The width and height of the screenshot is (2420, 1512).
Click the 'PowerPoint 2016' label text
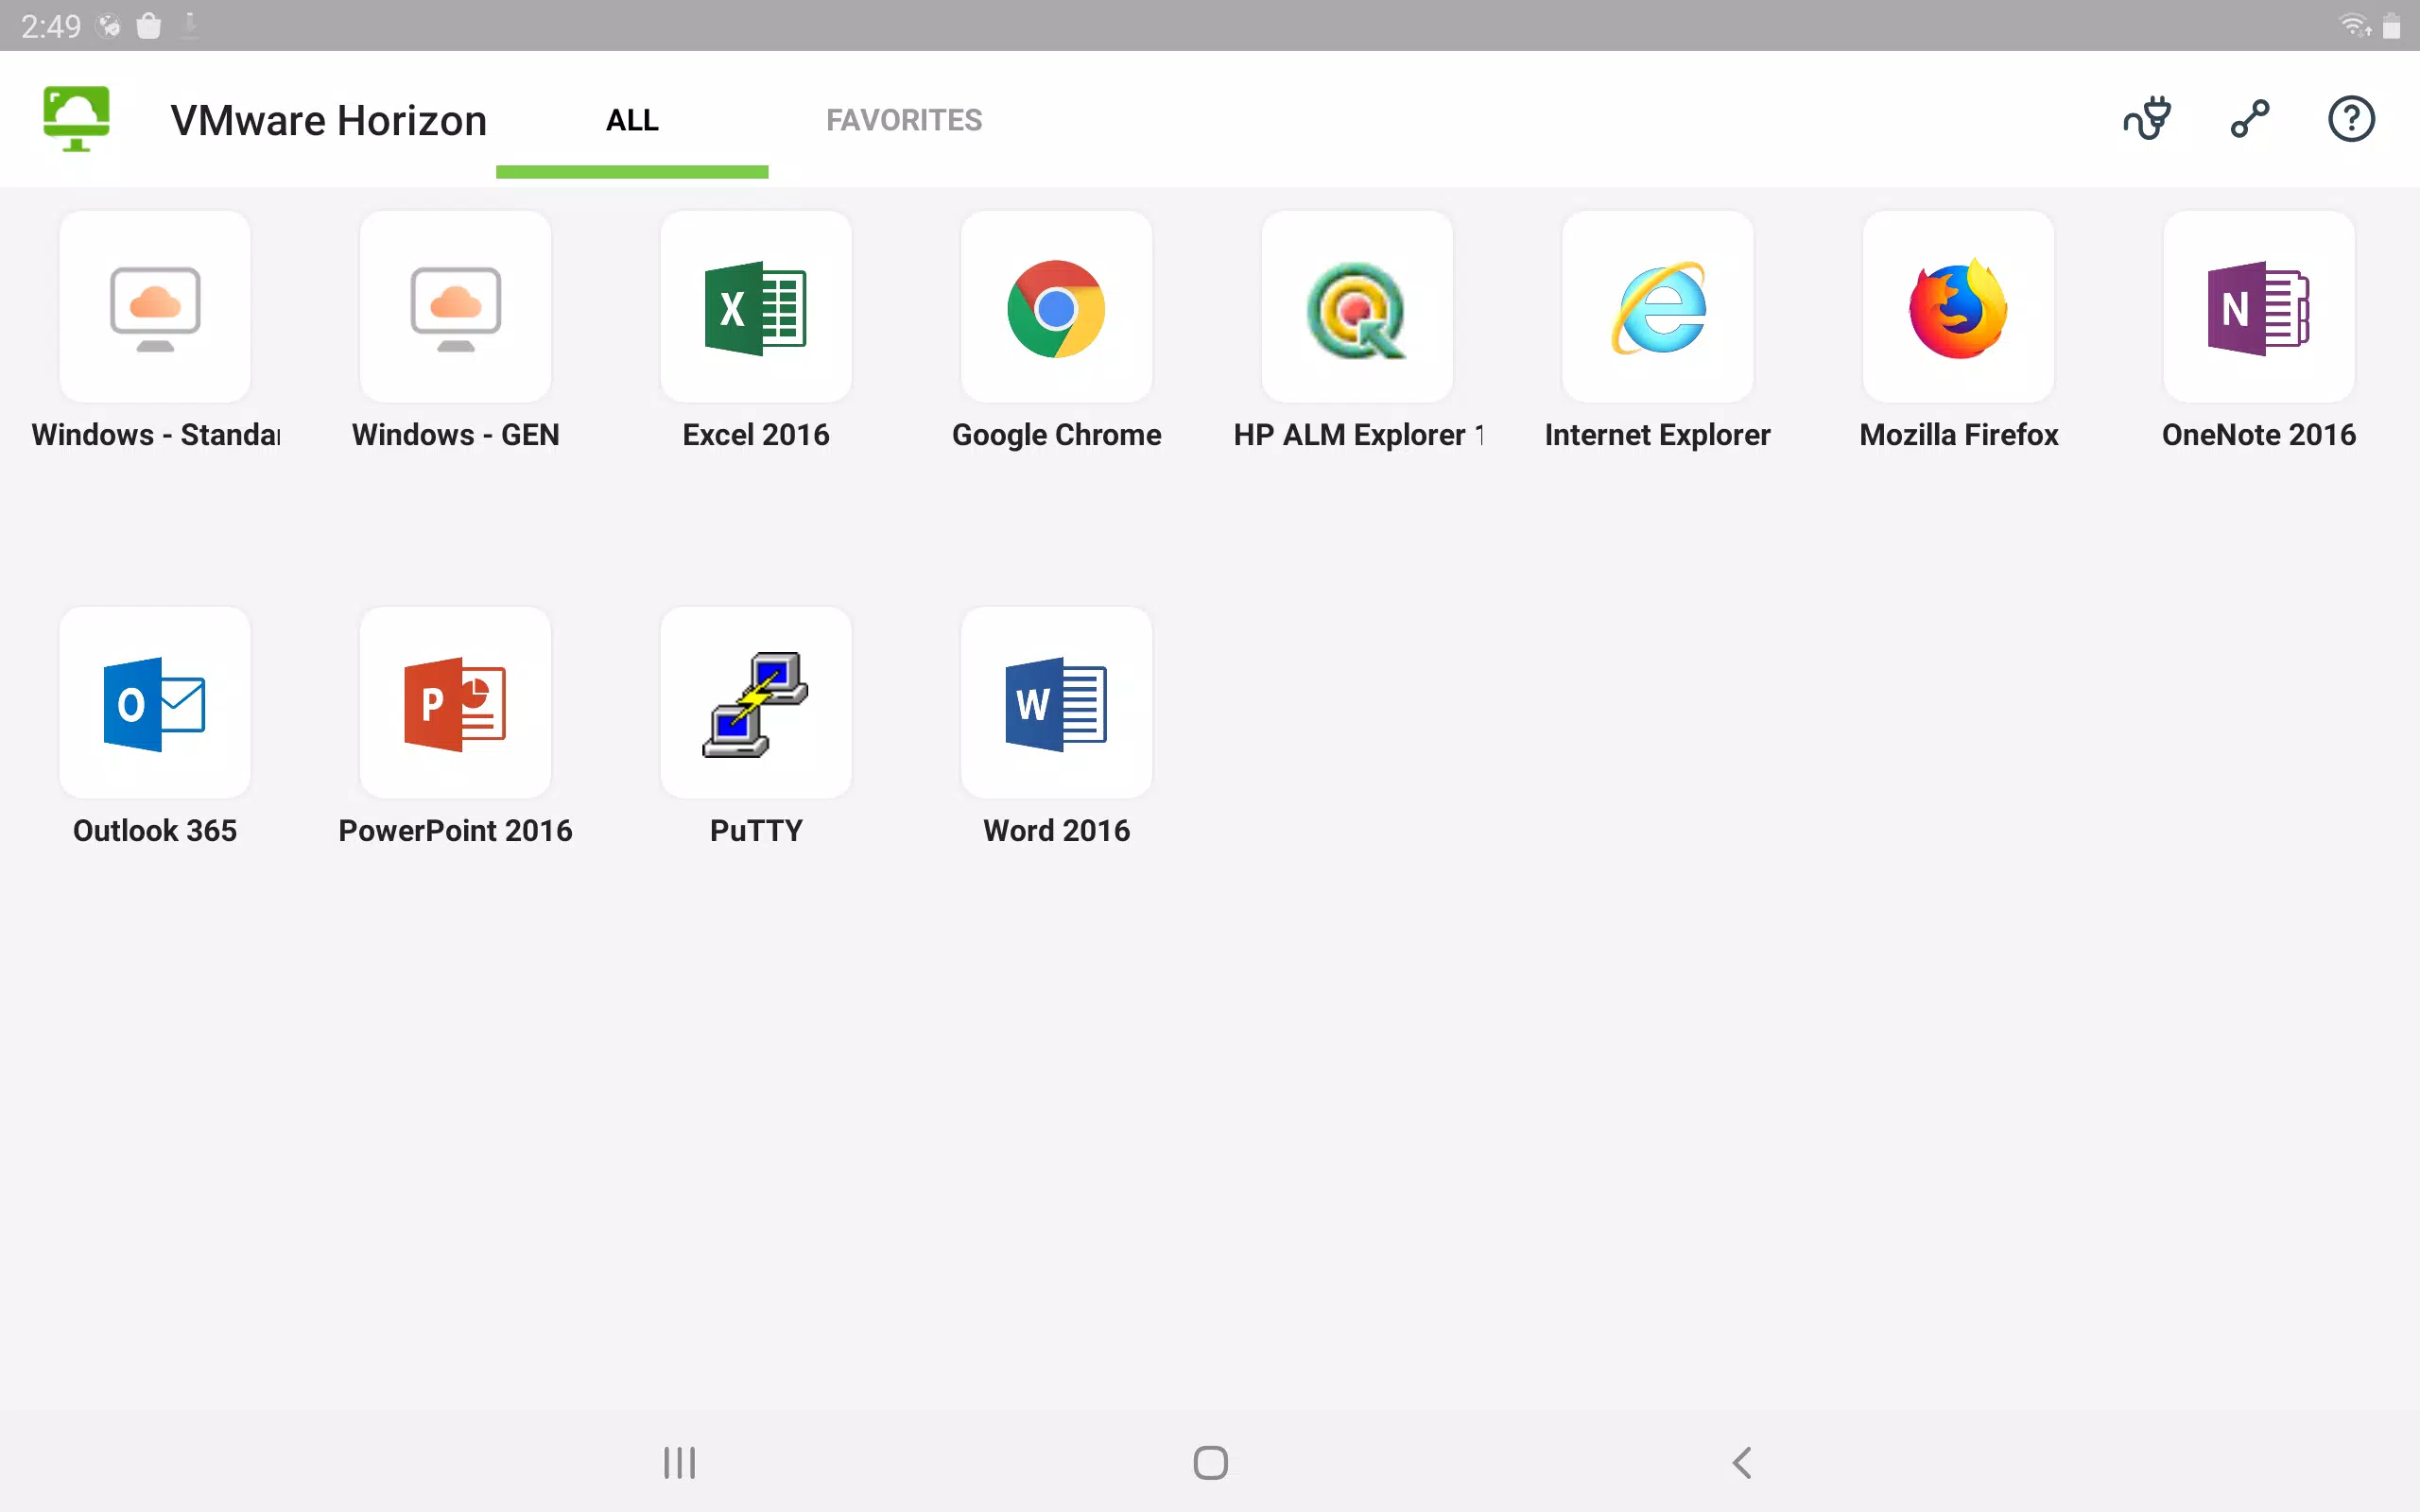pos(456,831)
